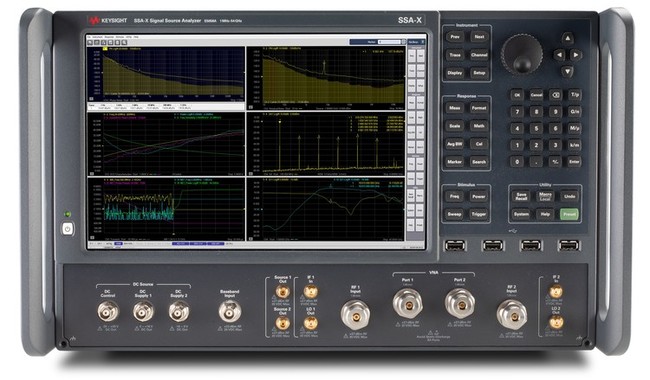Open the Trigger stimulus settings key
Image resolution: width=650 pixels, height=380 pixels.
pyautogui.click(x=479, y=214)
